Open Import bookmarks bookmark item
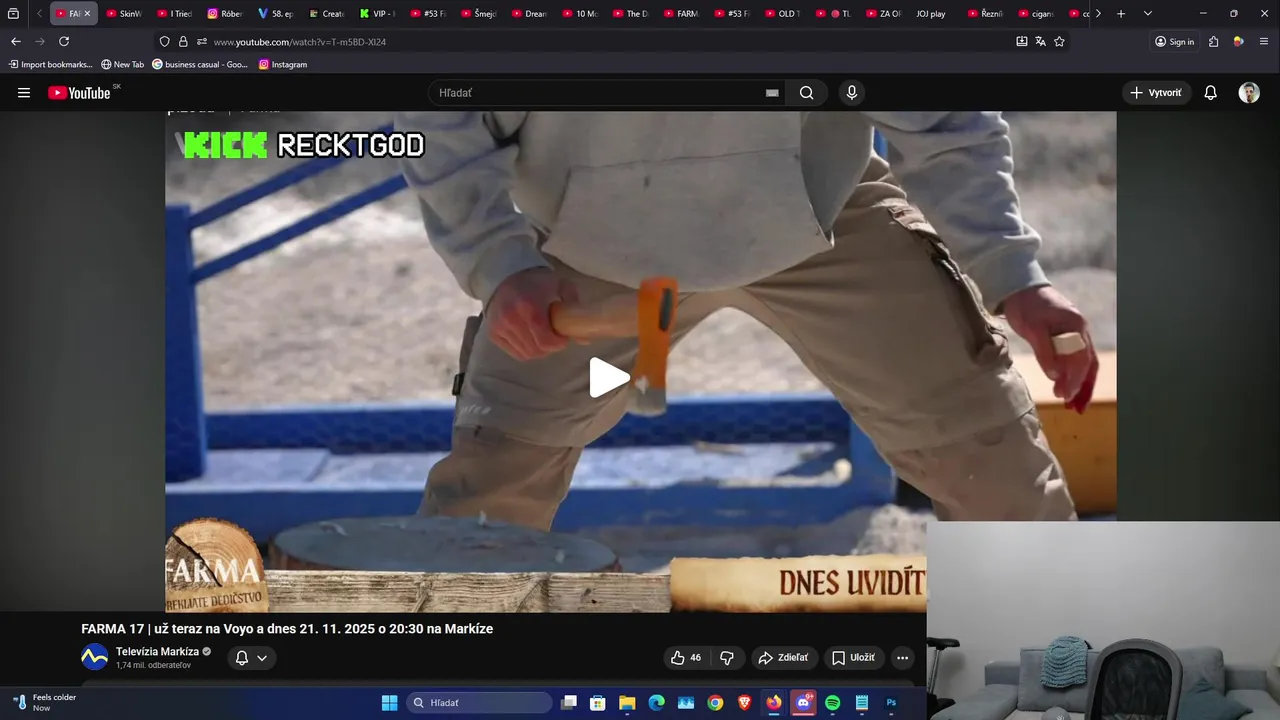Image resolution: width=1280 pixels, height=720 pixels. 50,64
